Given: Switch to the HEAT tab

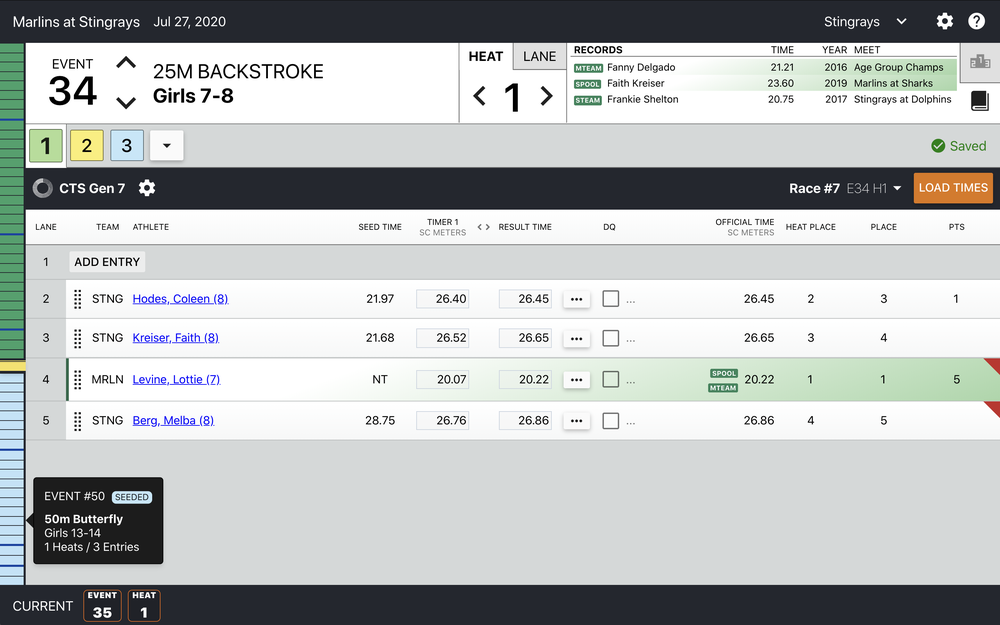Looking at the screenshot, I should (x=486, y=56).
